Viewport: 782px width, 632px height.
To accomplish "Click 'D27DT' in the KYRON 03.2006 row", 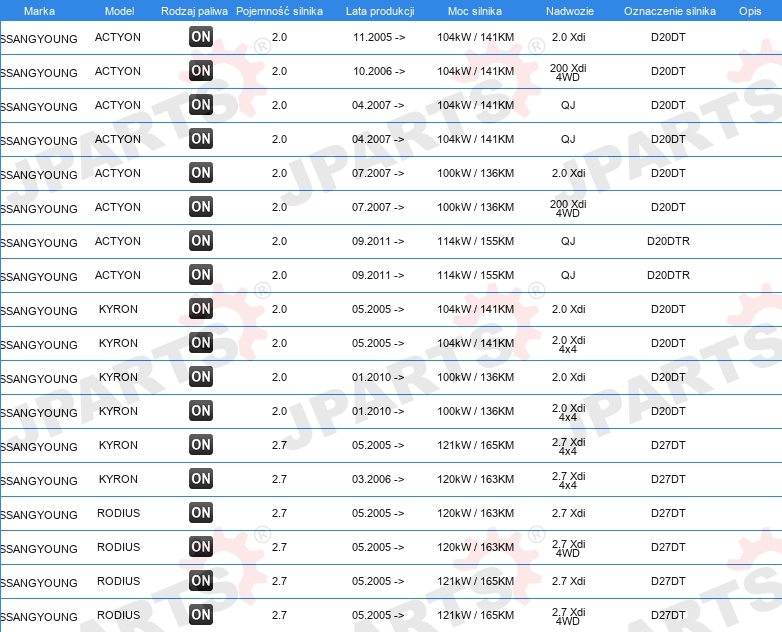I will (x=668, y=479).
